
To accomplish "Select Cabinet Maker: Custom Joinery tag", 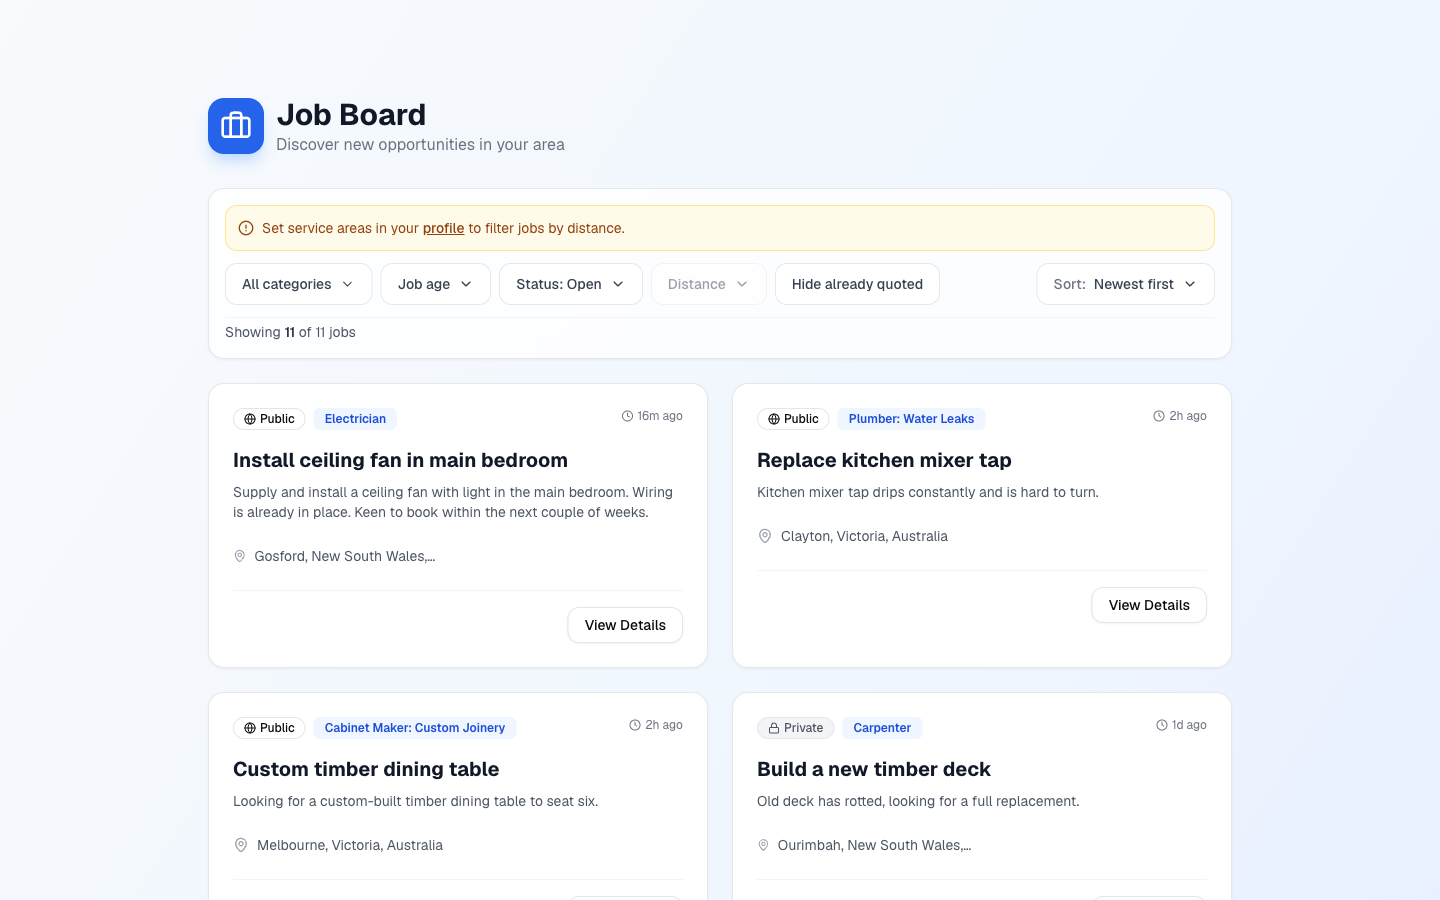I will point(415,728).
